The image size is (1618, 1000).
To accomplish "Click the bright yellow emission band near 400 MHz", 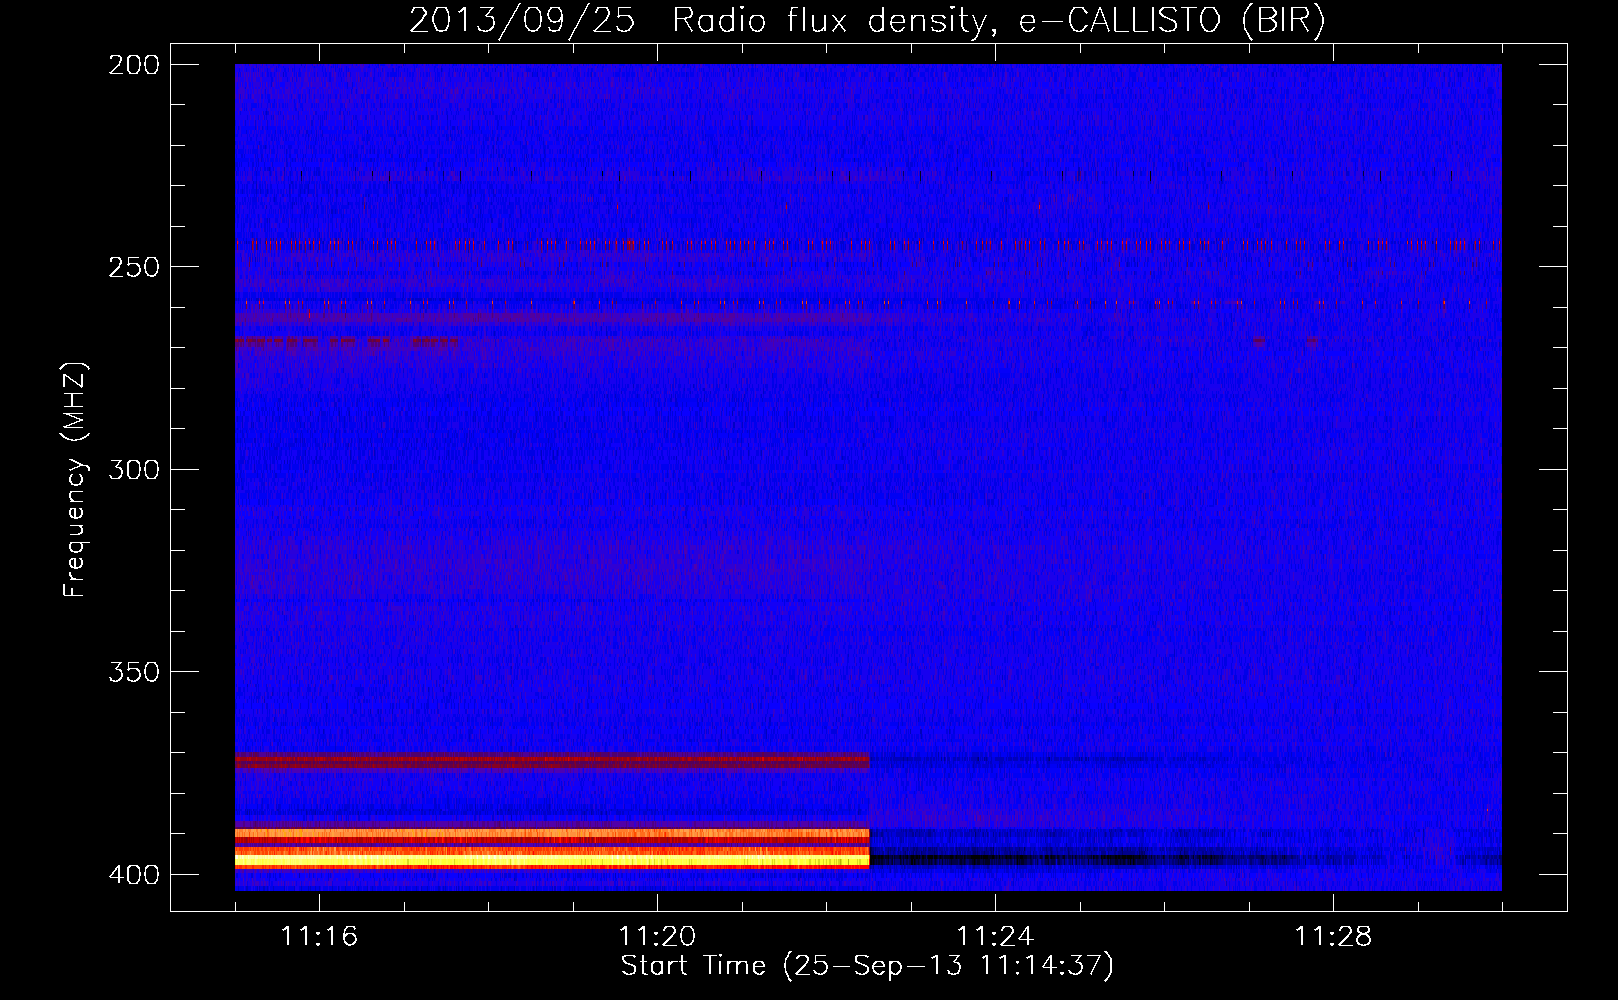I will point(552,860).
